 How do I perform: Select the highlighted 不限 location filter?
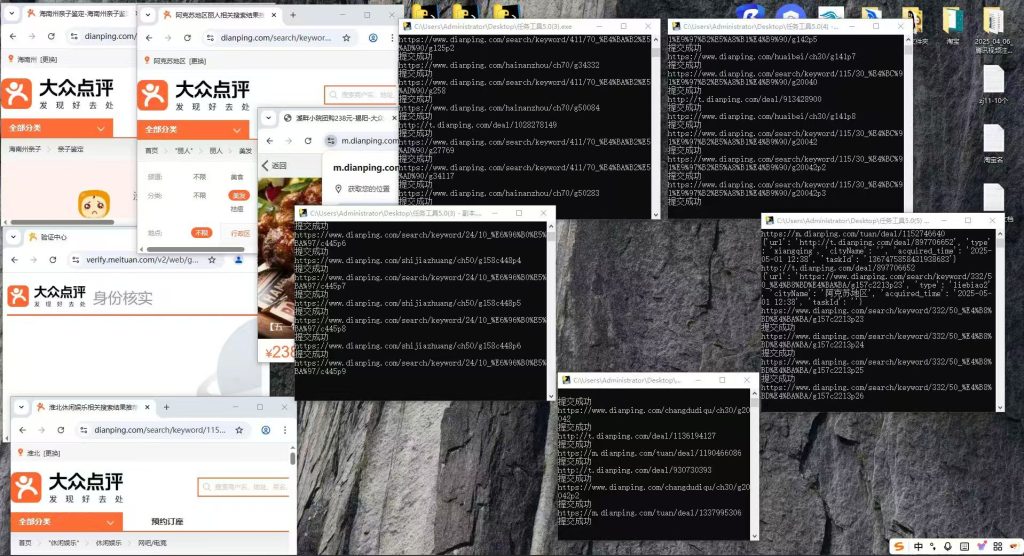[x=201, y=233]
